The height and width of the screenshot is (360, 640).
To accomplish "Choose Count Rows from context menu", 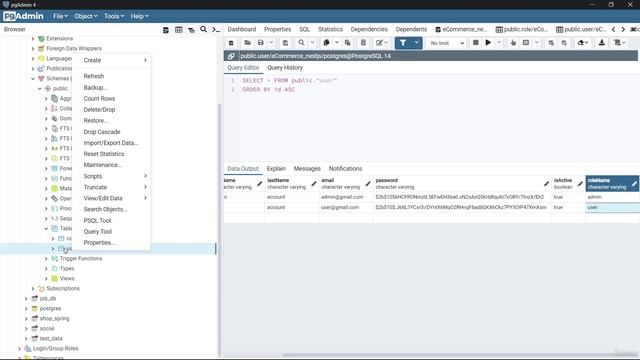I will point(99,99).
